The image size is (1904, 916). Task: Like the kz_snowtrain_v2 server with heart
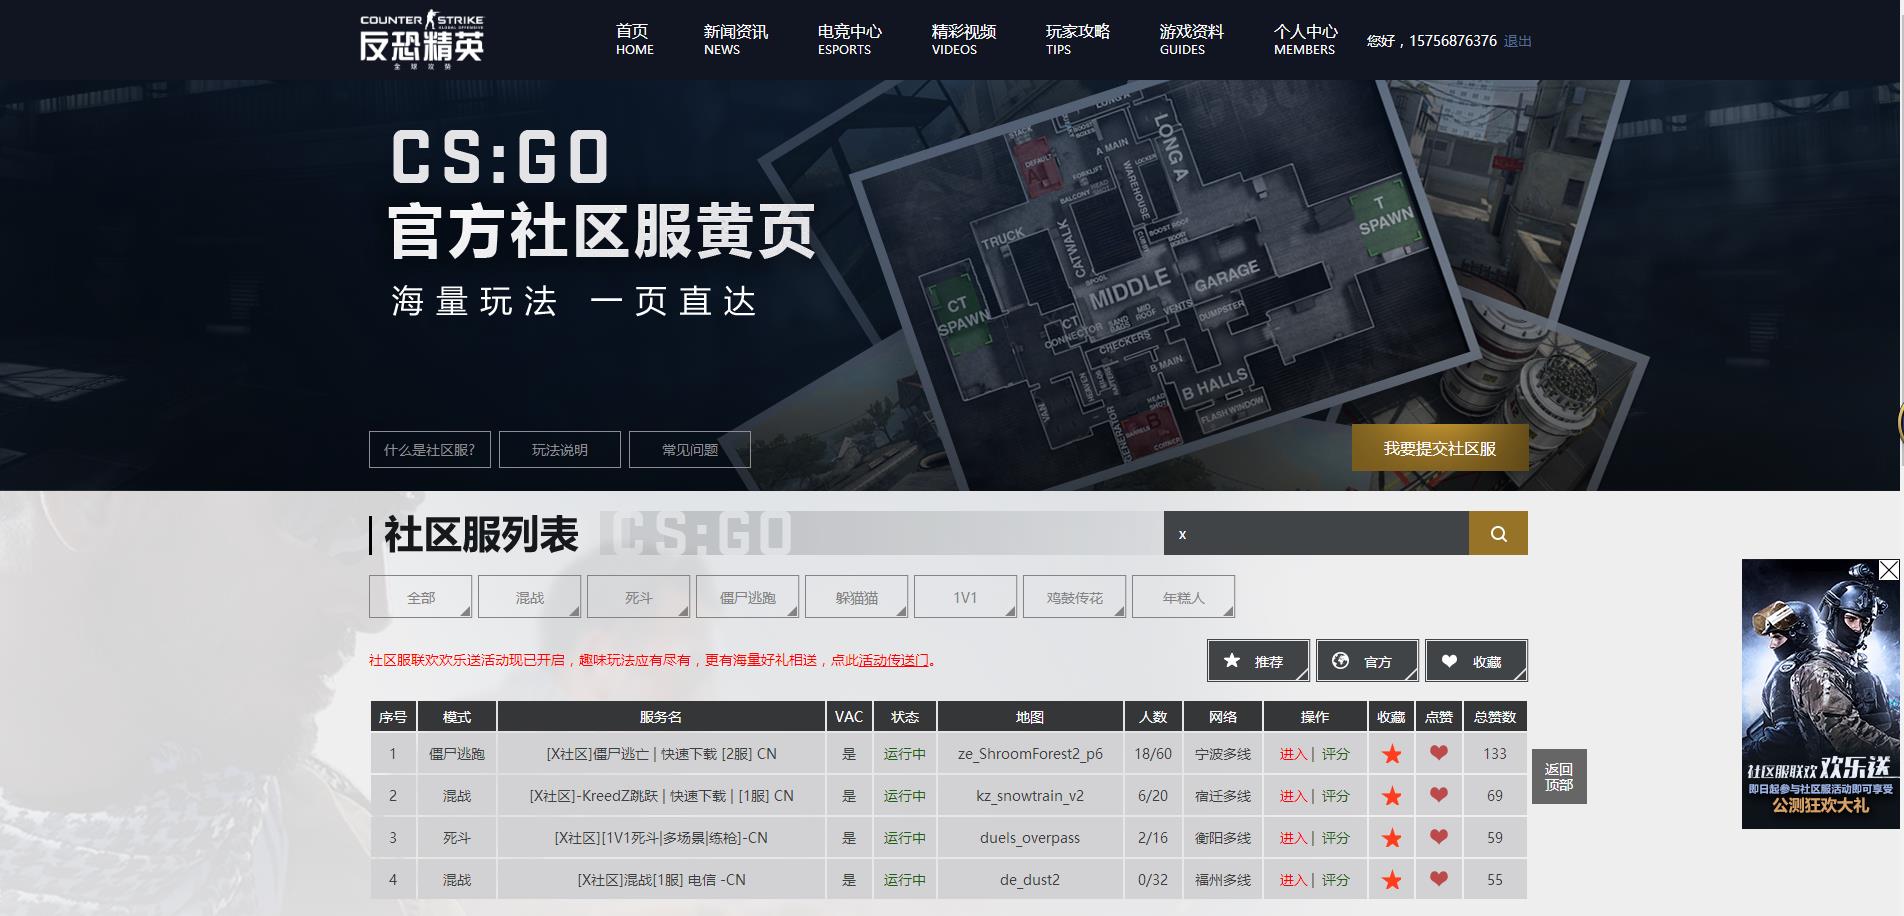point(1440,796)
